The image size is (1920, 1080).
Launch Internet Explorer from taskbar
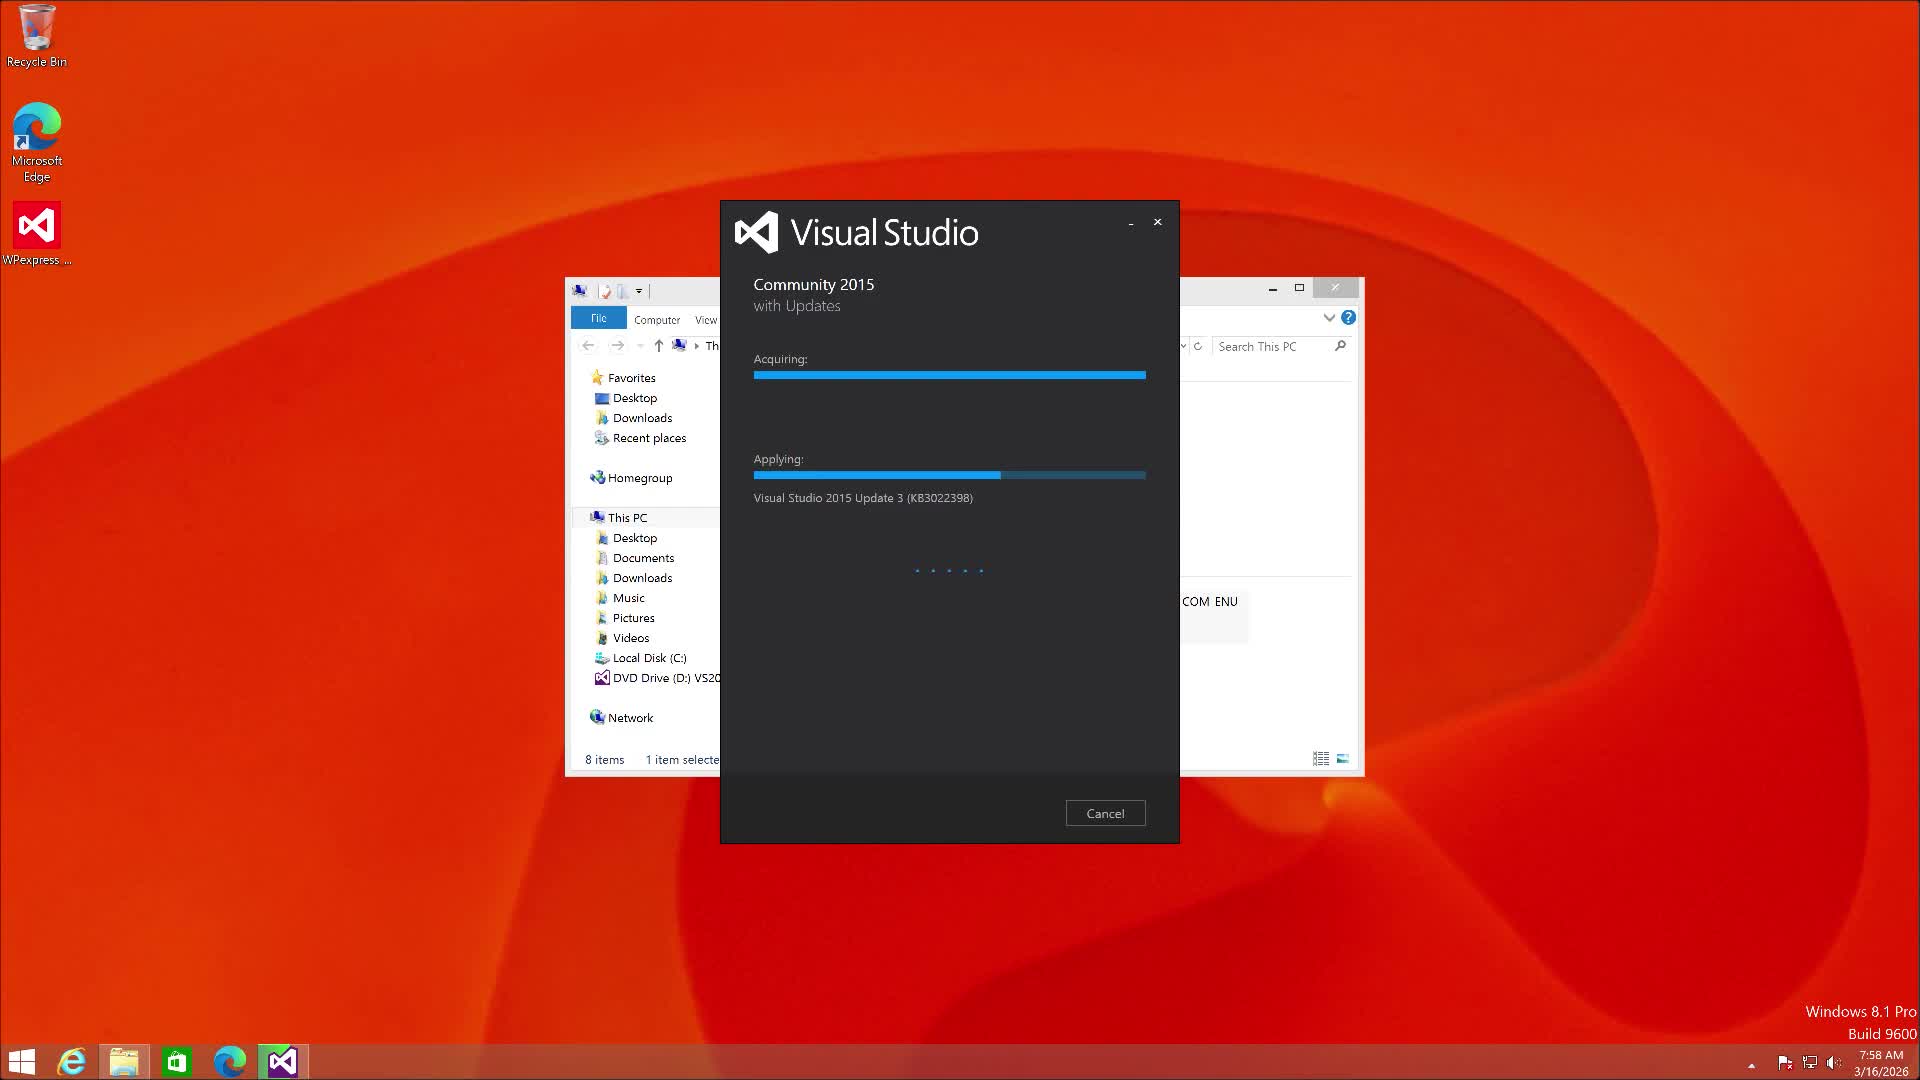tap(72, 1061)
